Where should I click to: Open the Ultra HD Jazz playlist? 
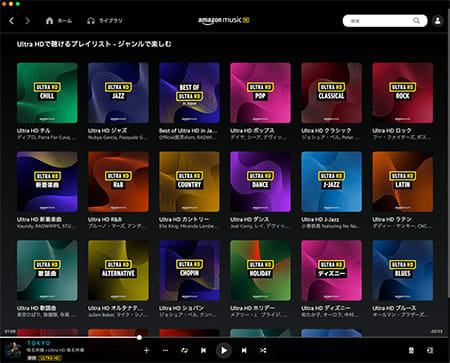click(118, 93)
